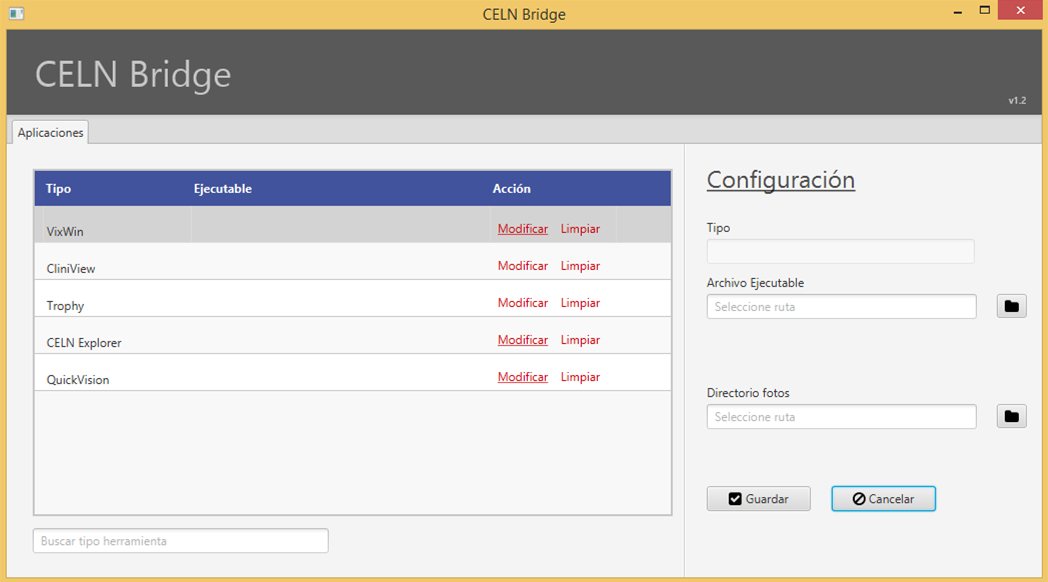1048x582 pixels.
Task: Click Modificar link for Trophy
Action: coord(523,303)
